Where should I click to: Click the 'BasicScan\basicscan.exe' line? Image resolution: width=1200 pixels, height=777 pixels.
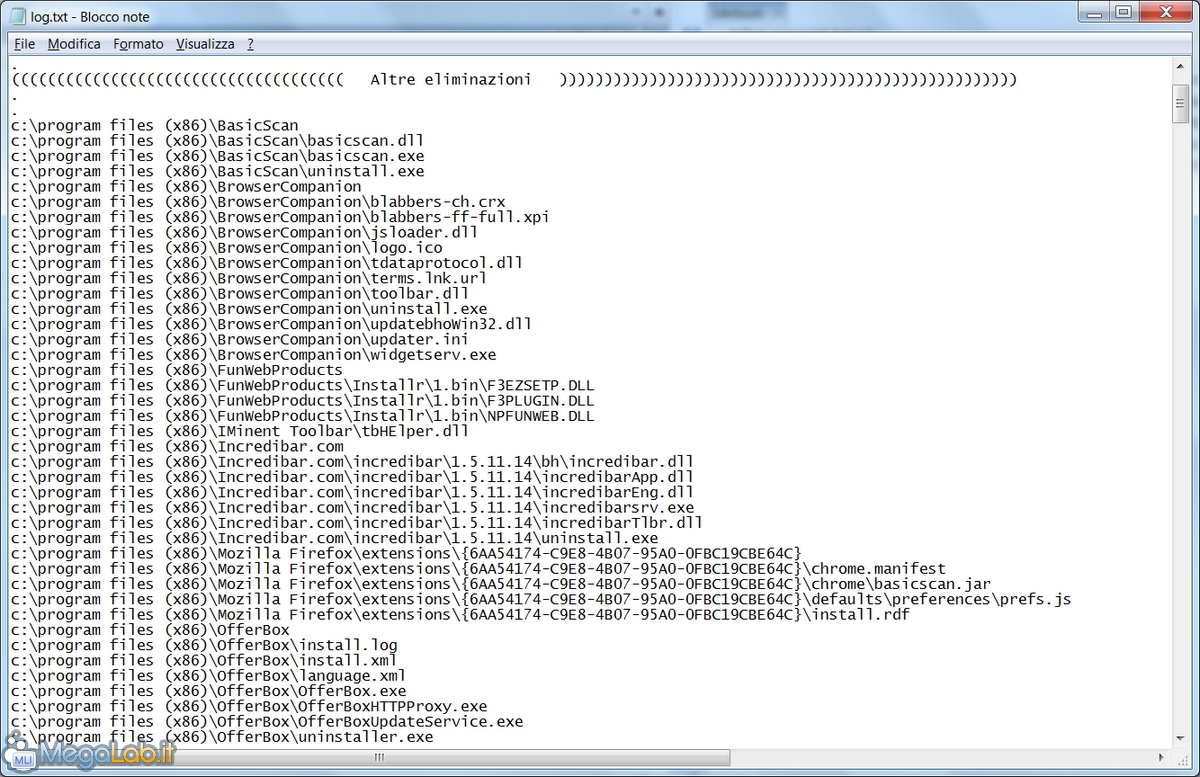tap(217, 156)
